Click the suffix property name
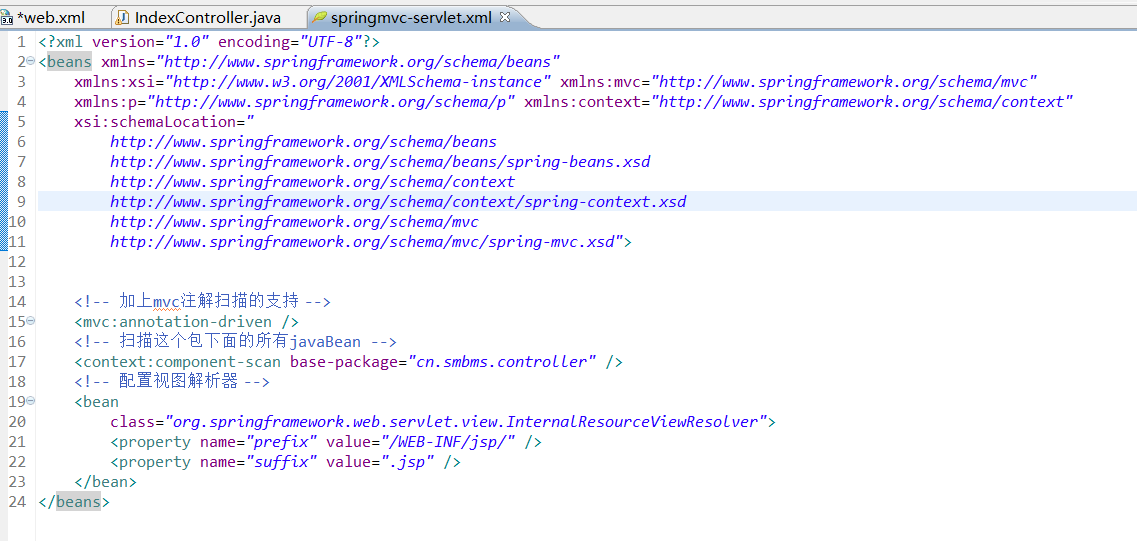This screenshot has width=1137, height=541. (x=283, y=461)
